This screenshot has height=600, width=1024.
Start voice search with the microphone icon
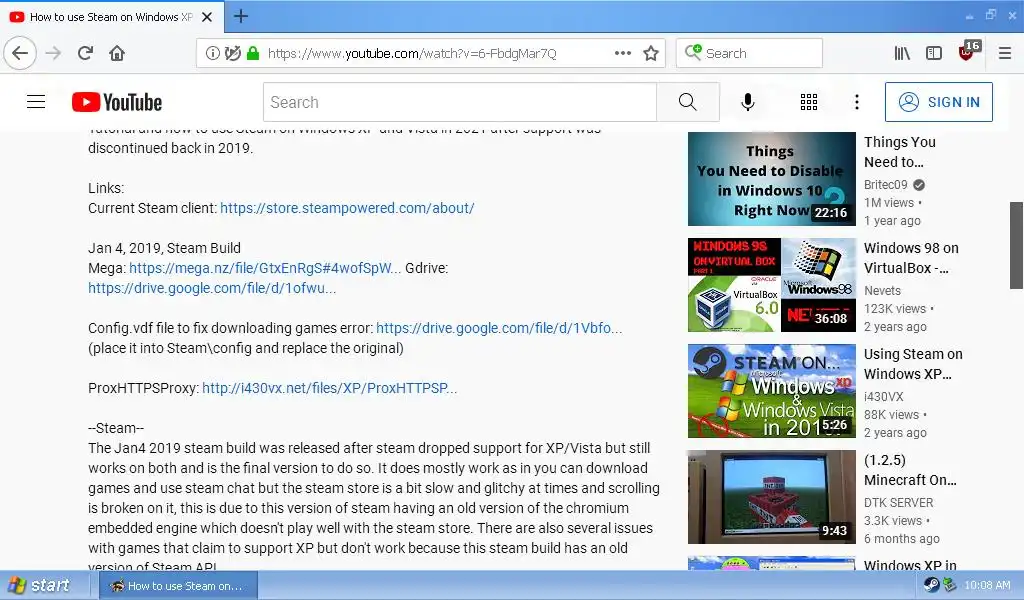point(748,102)
